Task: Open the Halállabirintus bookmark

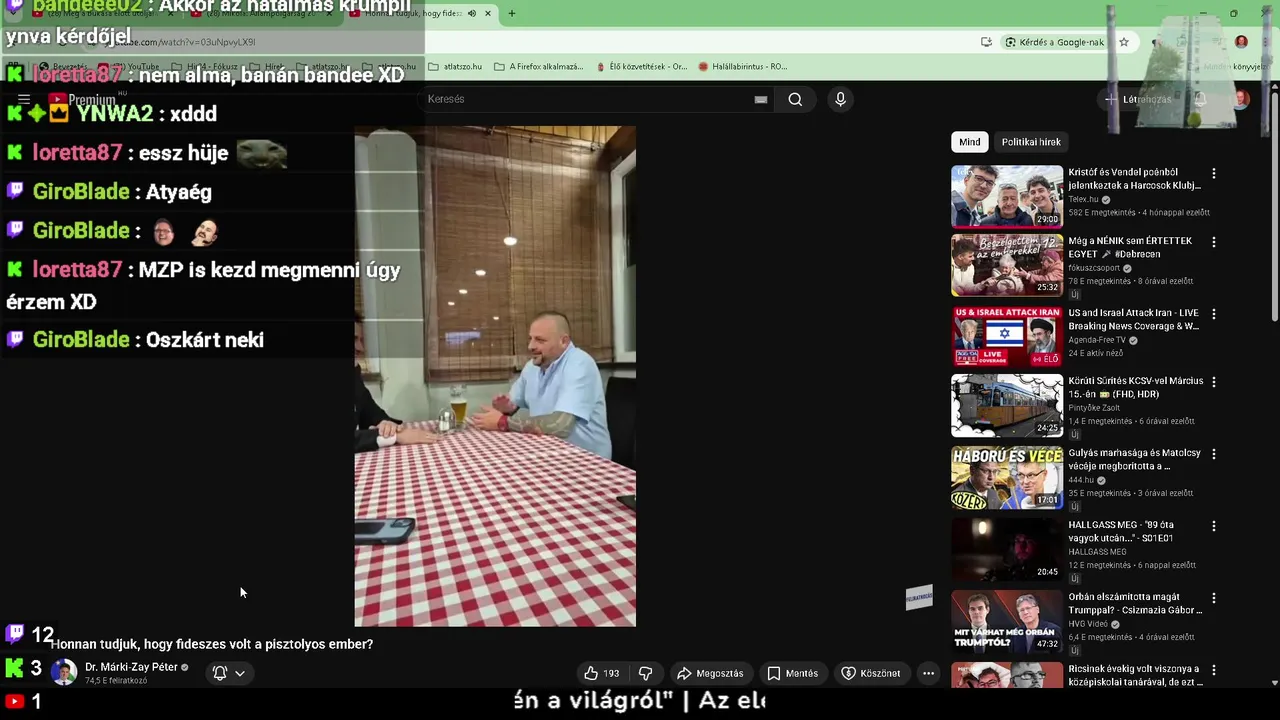Action: (x=742, y=66)
